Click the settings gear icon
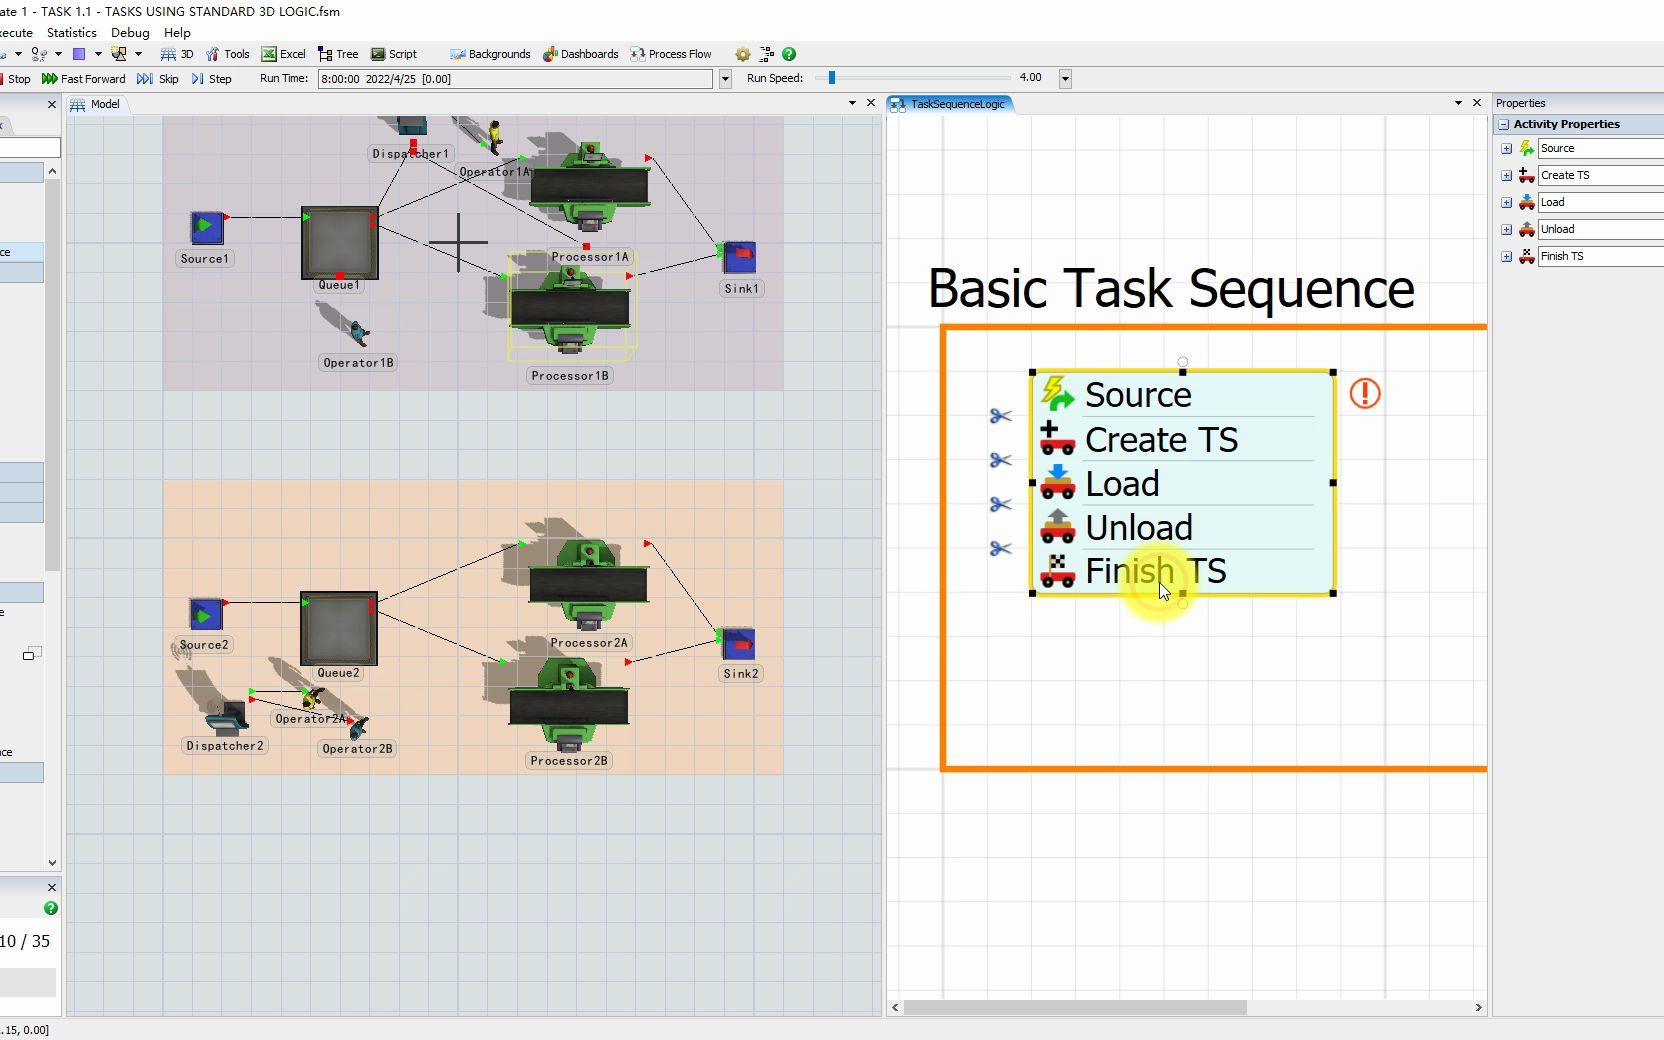 (742, 54)
